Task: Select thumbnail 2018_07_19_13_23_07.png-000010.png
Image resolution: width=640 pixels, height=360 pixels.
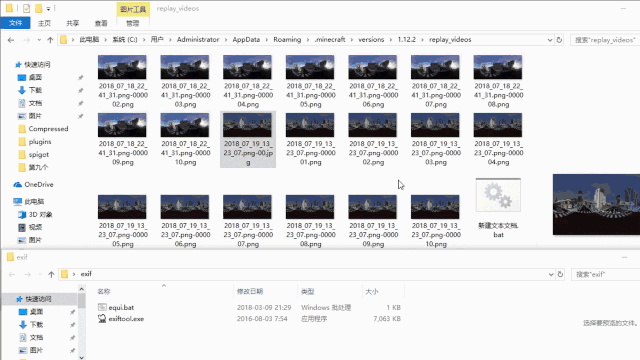Action: (x=435, y=207)
